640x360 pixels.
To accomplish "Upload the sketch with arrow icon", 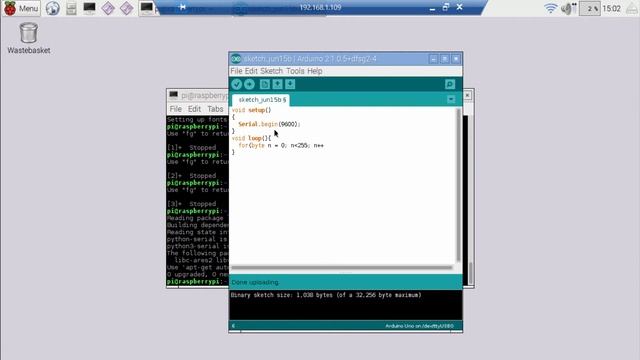I will coord(249,84).
